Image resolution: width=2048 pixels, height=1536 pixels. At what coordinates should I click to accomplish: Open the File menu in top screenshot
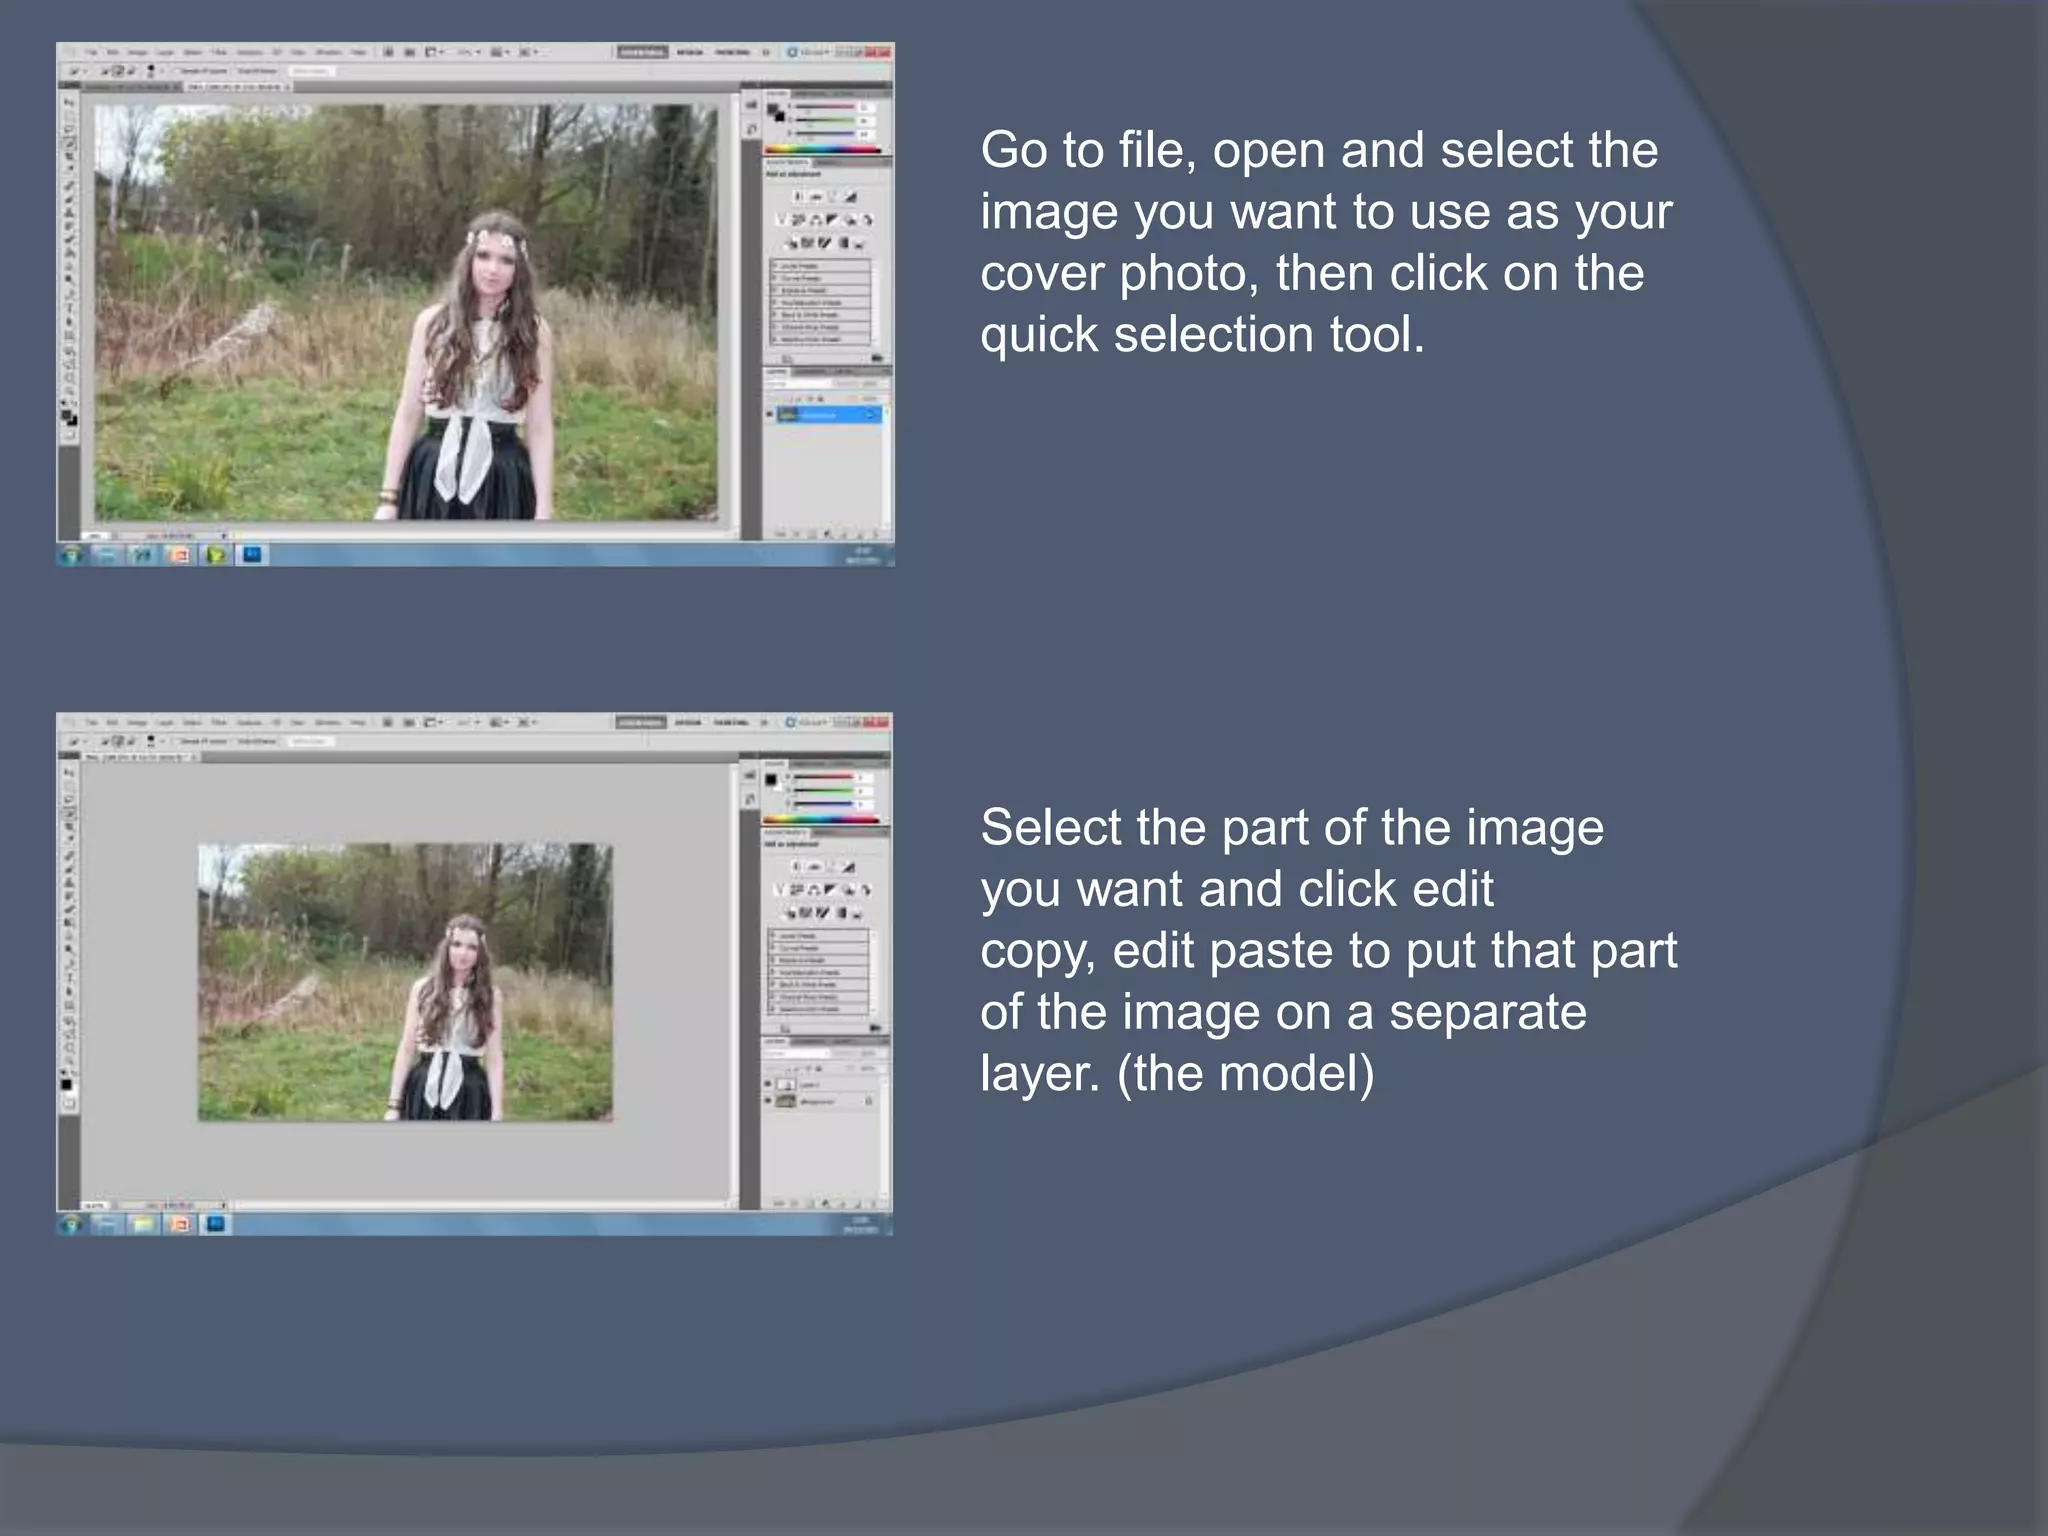coord(91,52)
